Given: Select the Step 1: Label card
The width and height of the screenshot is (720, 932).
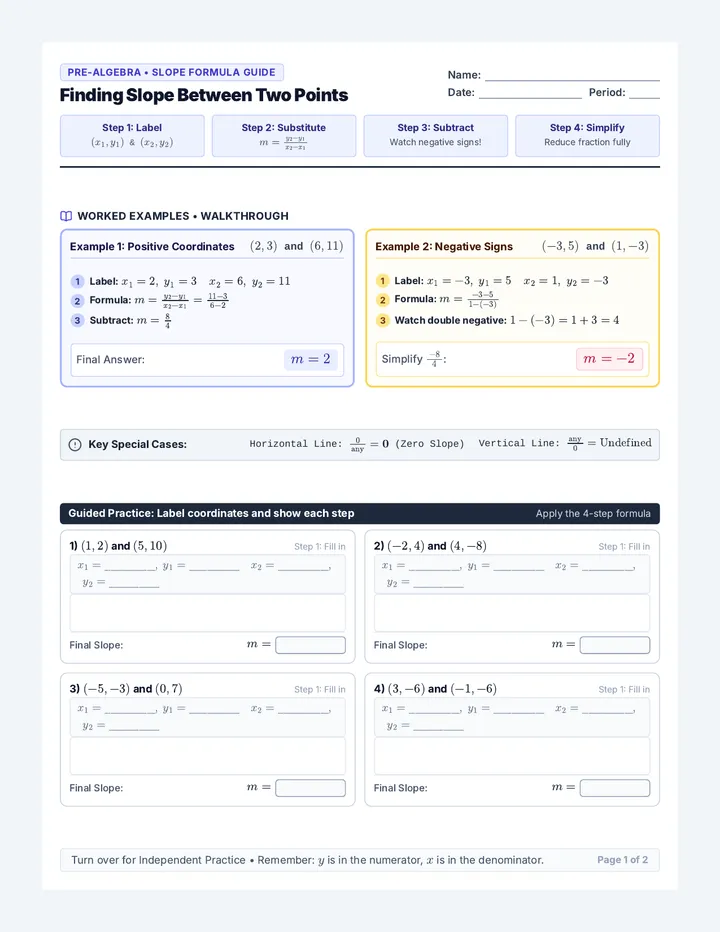Looking at the screenshot, I should [132, 136].
